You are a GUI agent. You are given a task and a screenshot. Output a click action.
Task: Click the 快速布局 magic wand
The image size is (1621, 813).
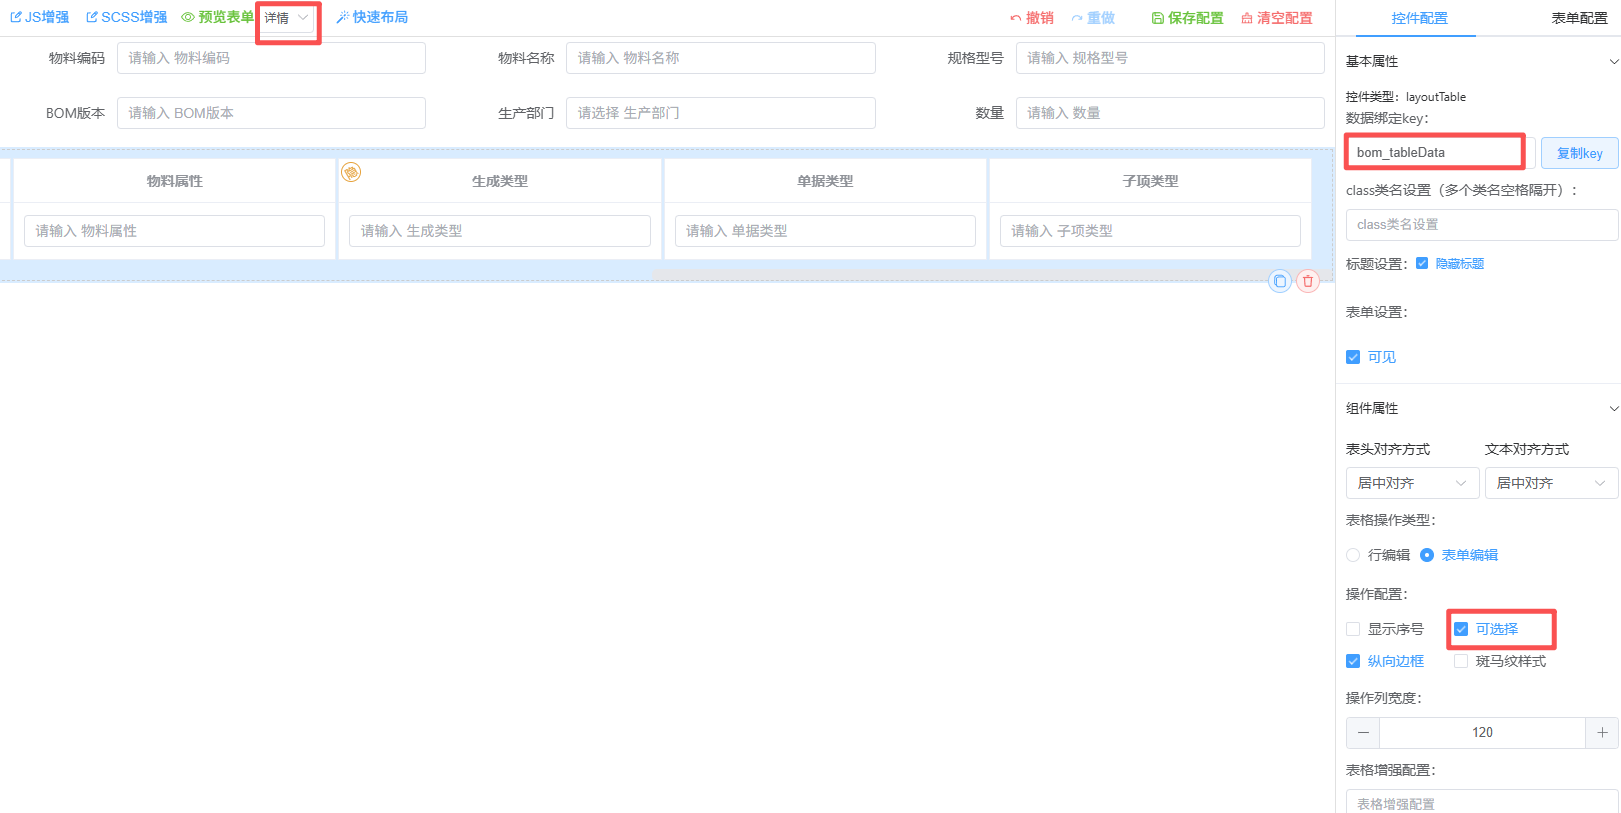coord(342,17)
